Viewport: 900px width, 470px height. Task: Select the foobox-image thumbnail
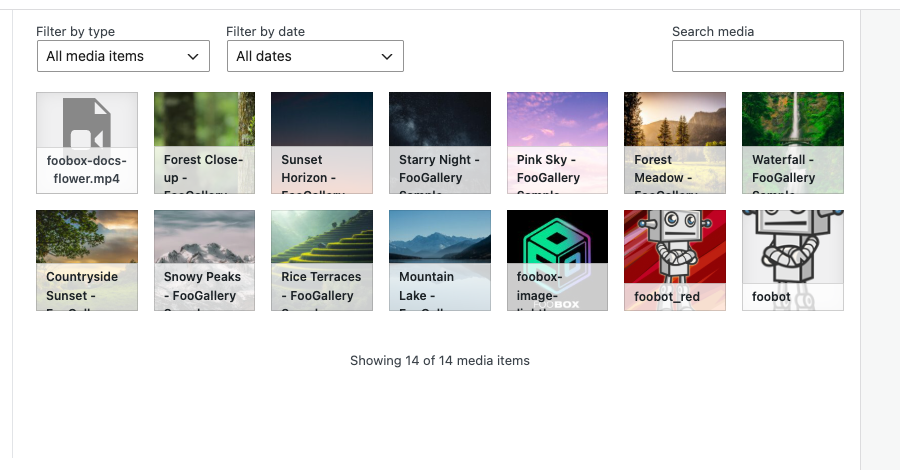point(557,261)
